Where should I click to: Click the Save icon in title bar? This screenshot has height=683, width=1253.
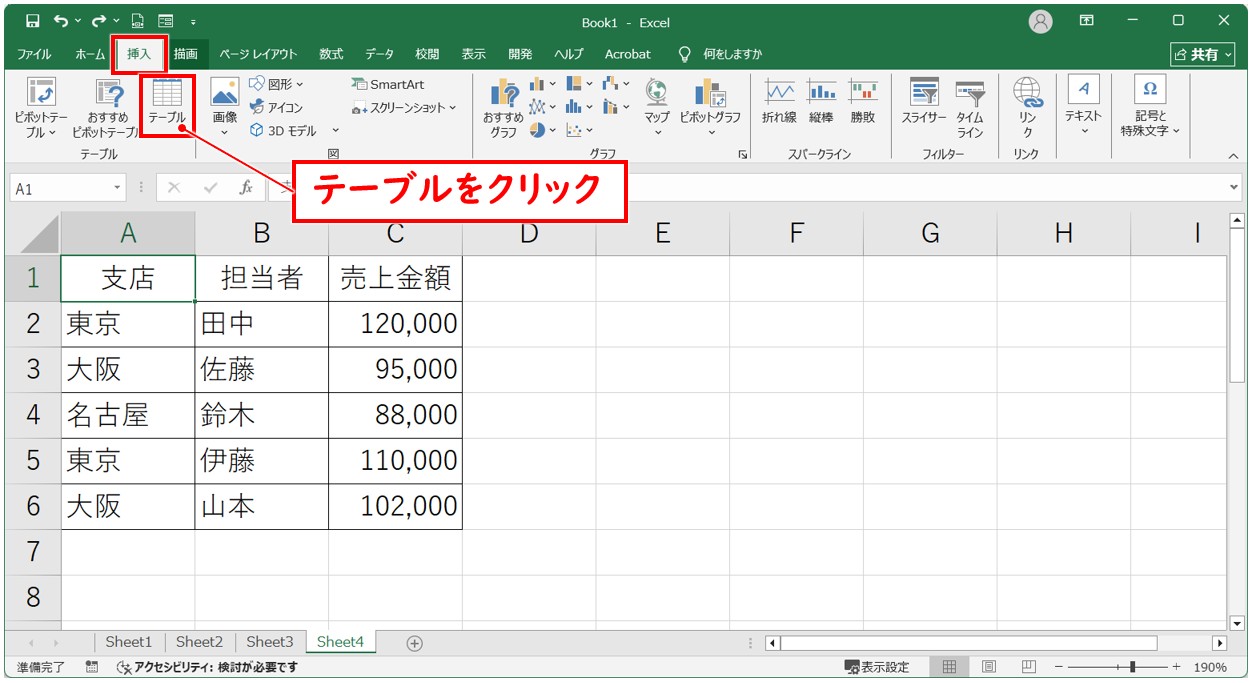coord(33,21)
